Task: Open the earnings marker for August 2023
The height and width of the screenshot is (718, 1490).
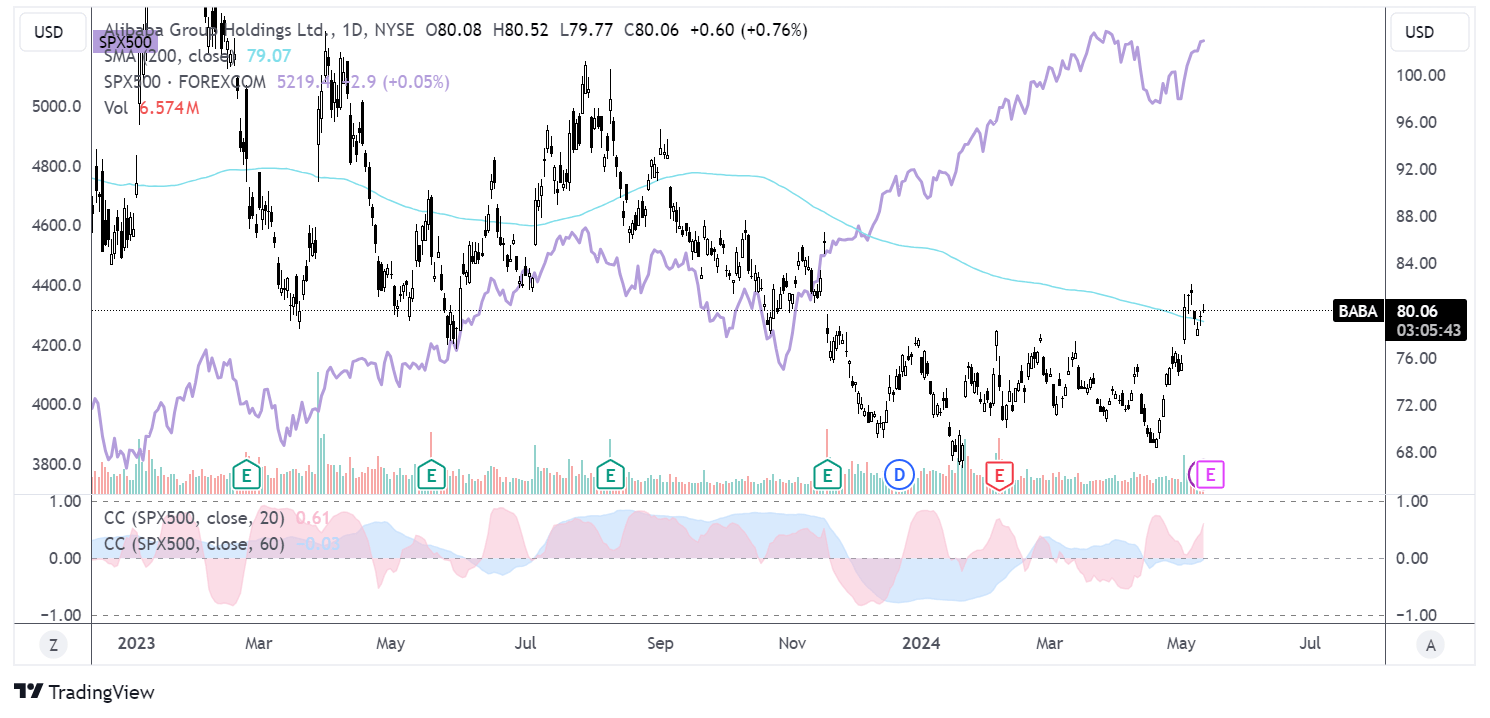Action: [x=610, y=475]
